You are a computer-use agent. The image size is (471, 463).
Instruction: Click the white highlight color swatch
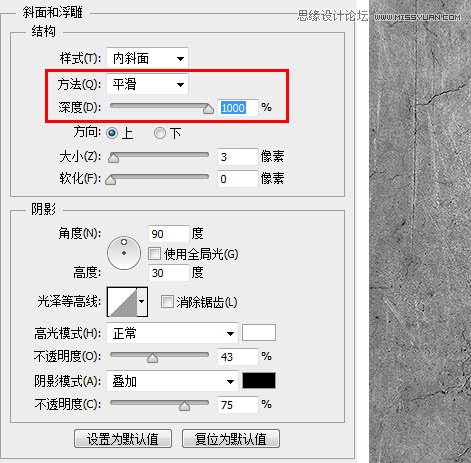pyautogui.click(x=259, y=333)
